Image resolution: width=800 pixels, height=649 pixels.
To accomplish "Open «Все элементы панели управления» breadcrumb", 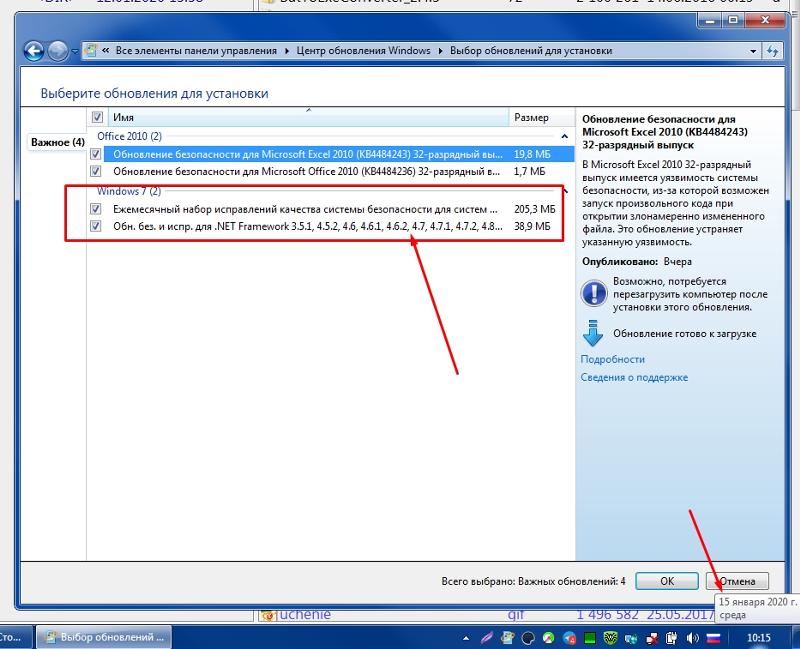I will tap(196, 51).
